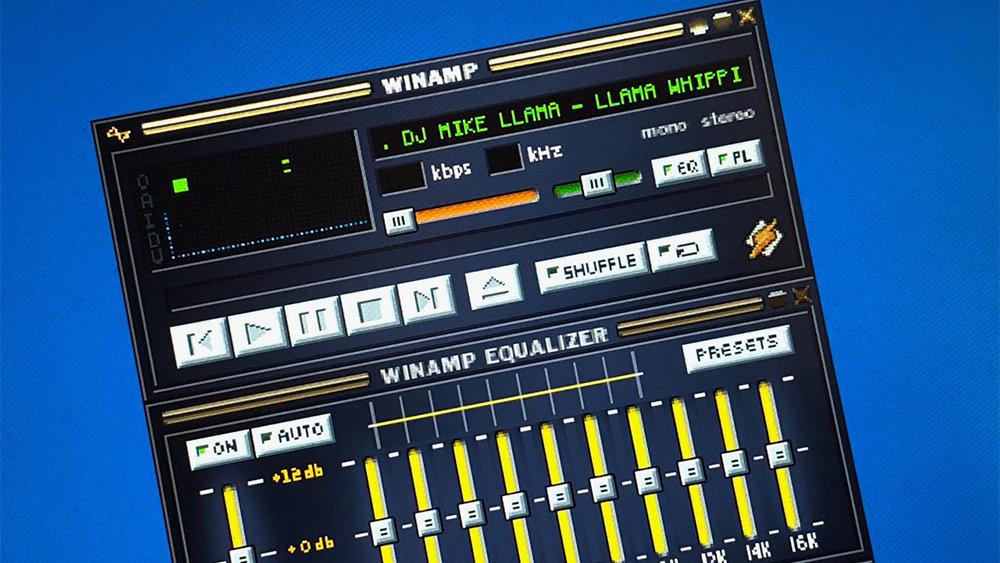Toggle the EQ window button
The width and height of the screenshot is (1000, 563).
coord(680,168)
